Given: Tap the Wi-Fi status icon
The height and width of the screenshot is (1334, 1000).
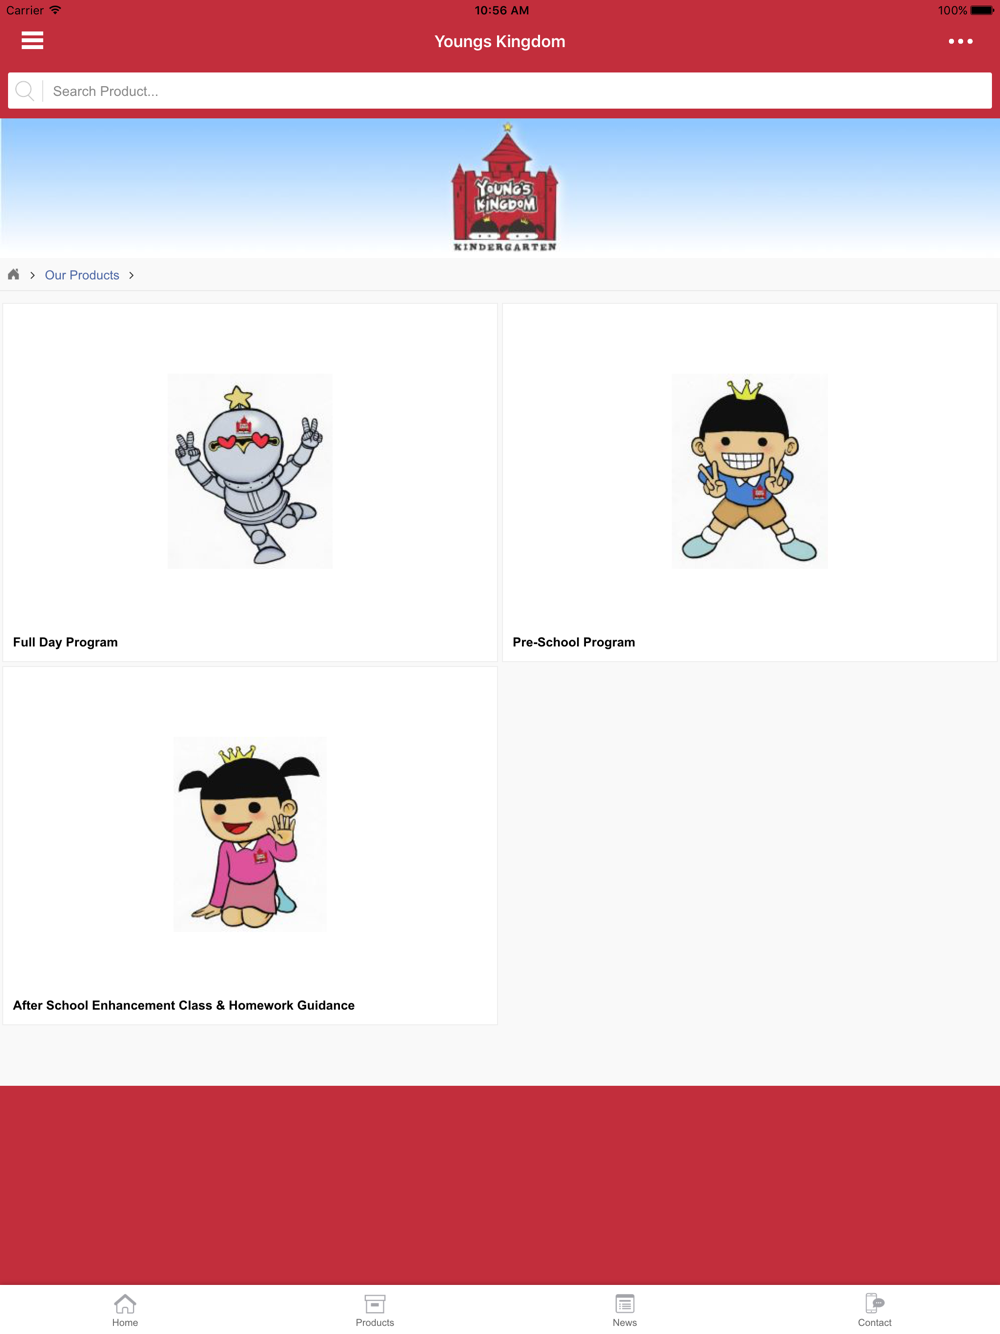Looking at the screenshot, I should [55, 10].
